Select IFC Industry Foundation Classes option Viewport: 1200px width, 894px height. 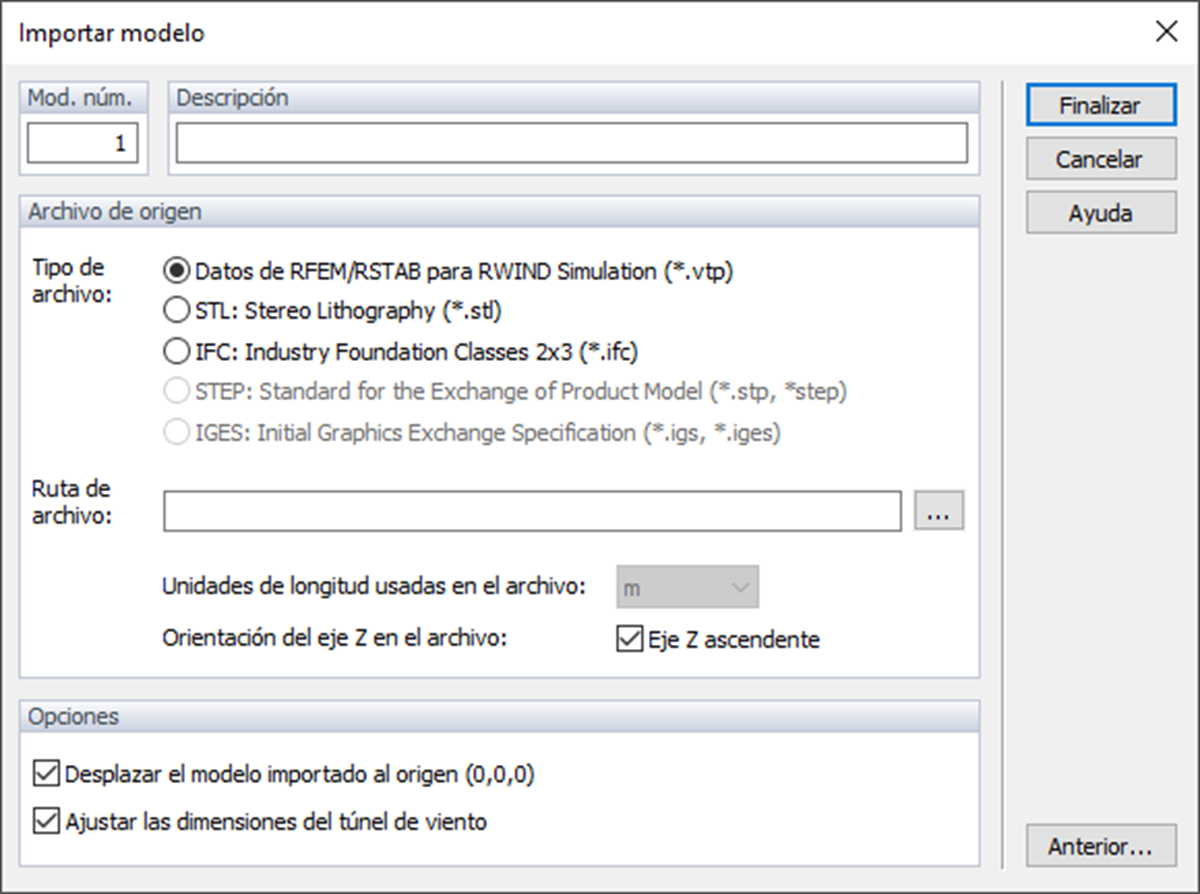click(x=176, y=351)
